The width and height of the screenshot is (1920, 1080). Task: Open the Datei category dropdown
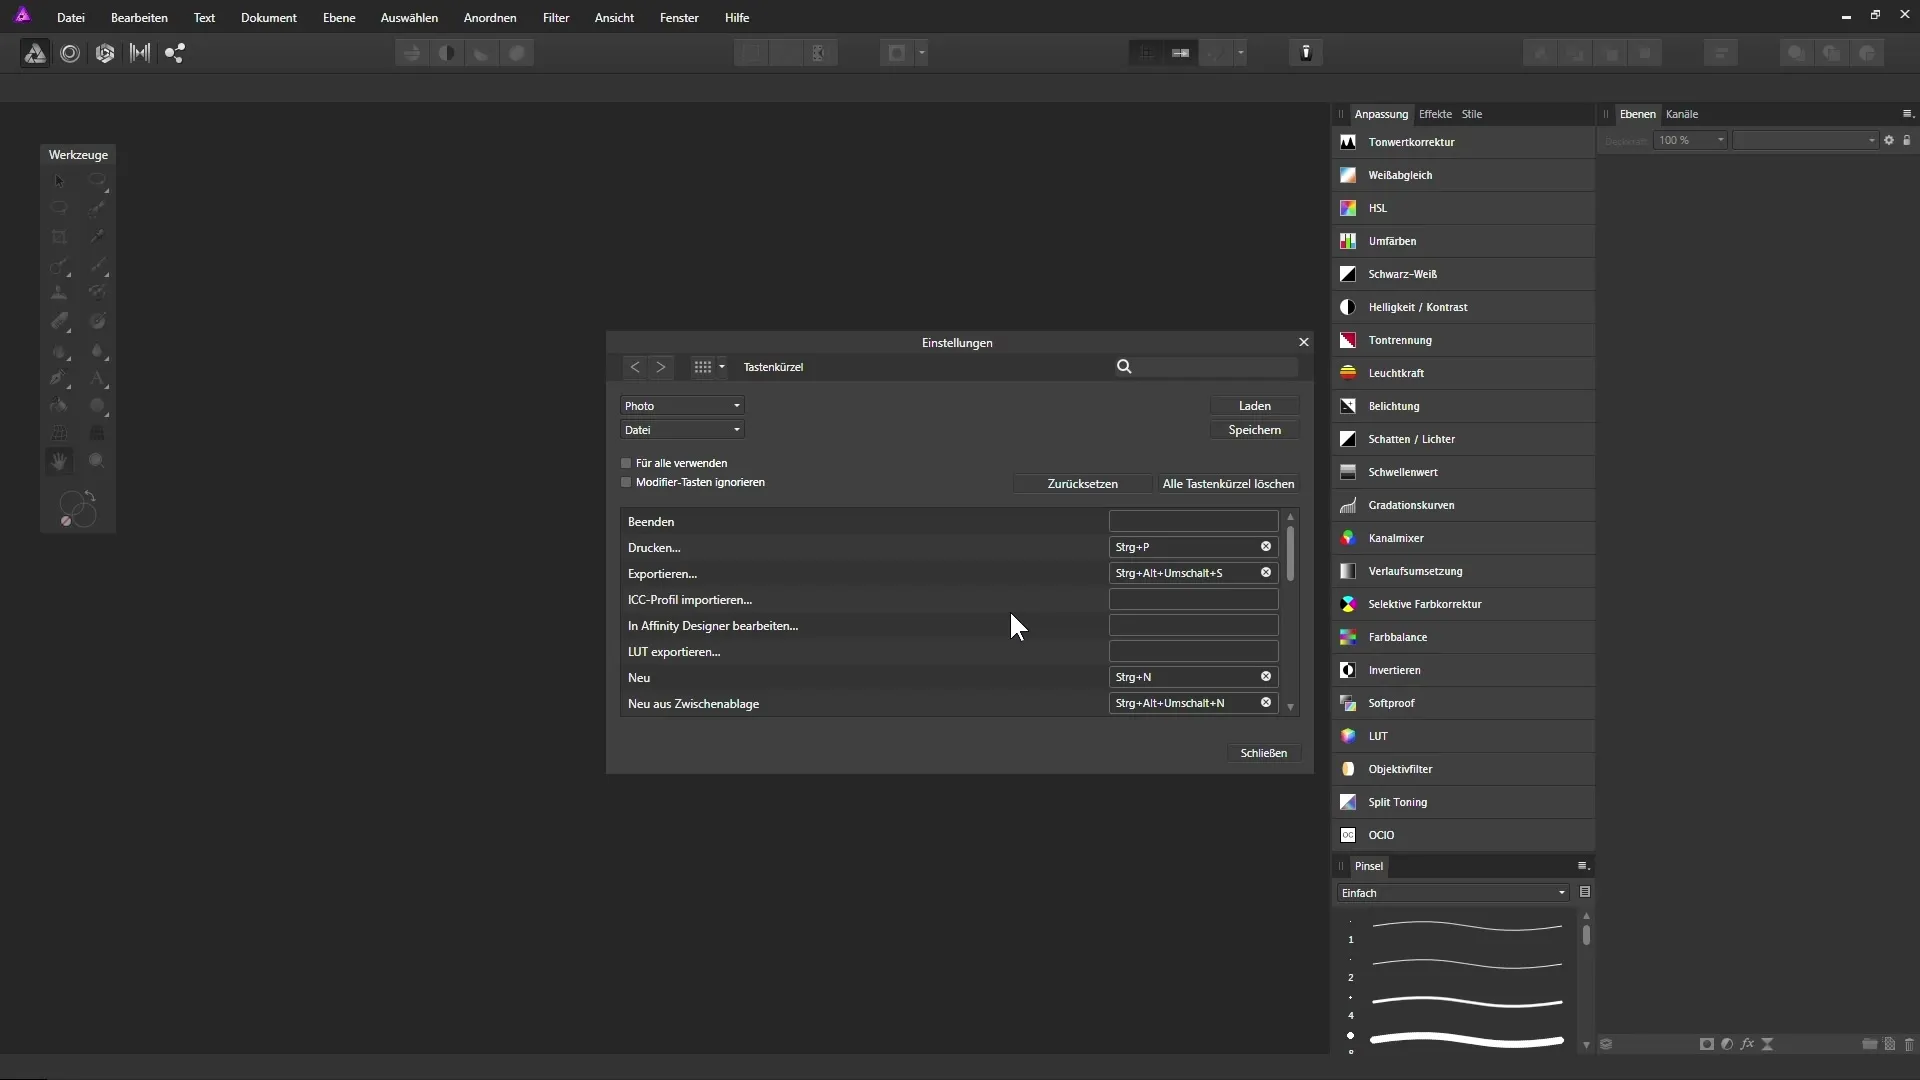pos(682,430)
